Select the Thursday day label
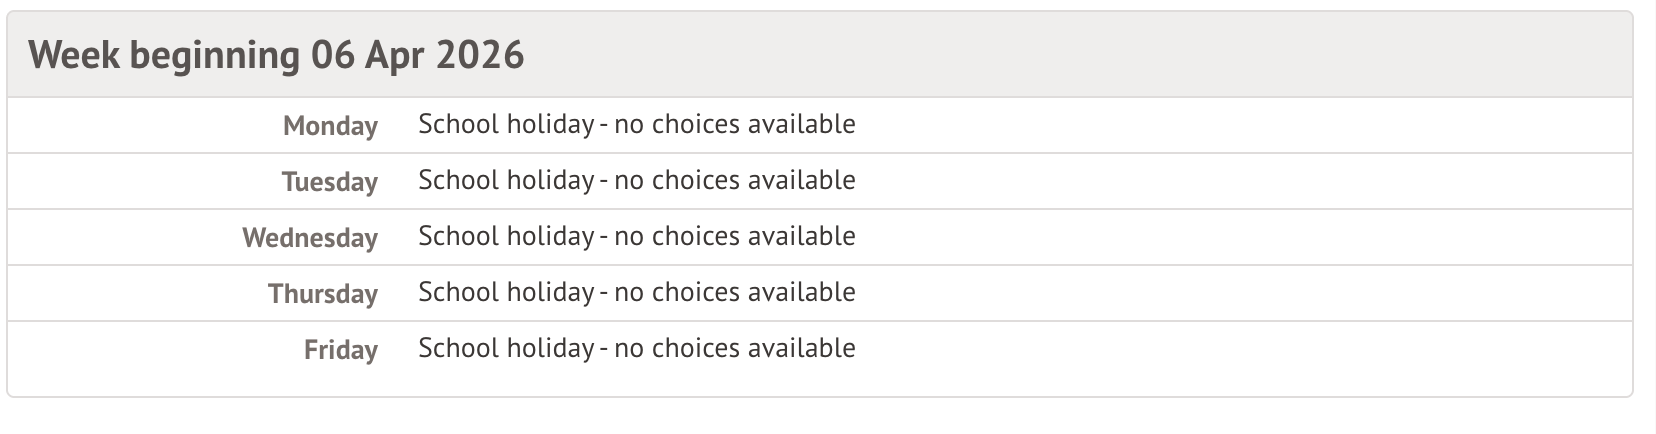Image resolution: width=1656 pixels, height=434 pixels. point(323,294)
